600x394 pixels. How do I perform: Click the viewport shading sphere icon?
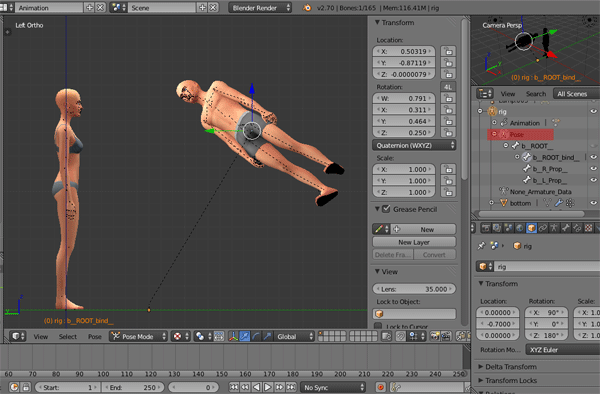[x=180, y=336]
